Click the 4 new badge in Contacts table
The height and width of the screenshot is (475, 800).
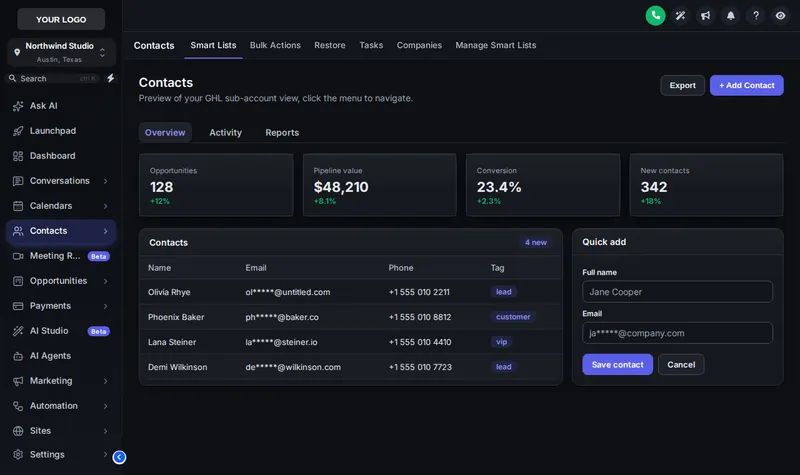pos(536,243)
